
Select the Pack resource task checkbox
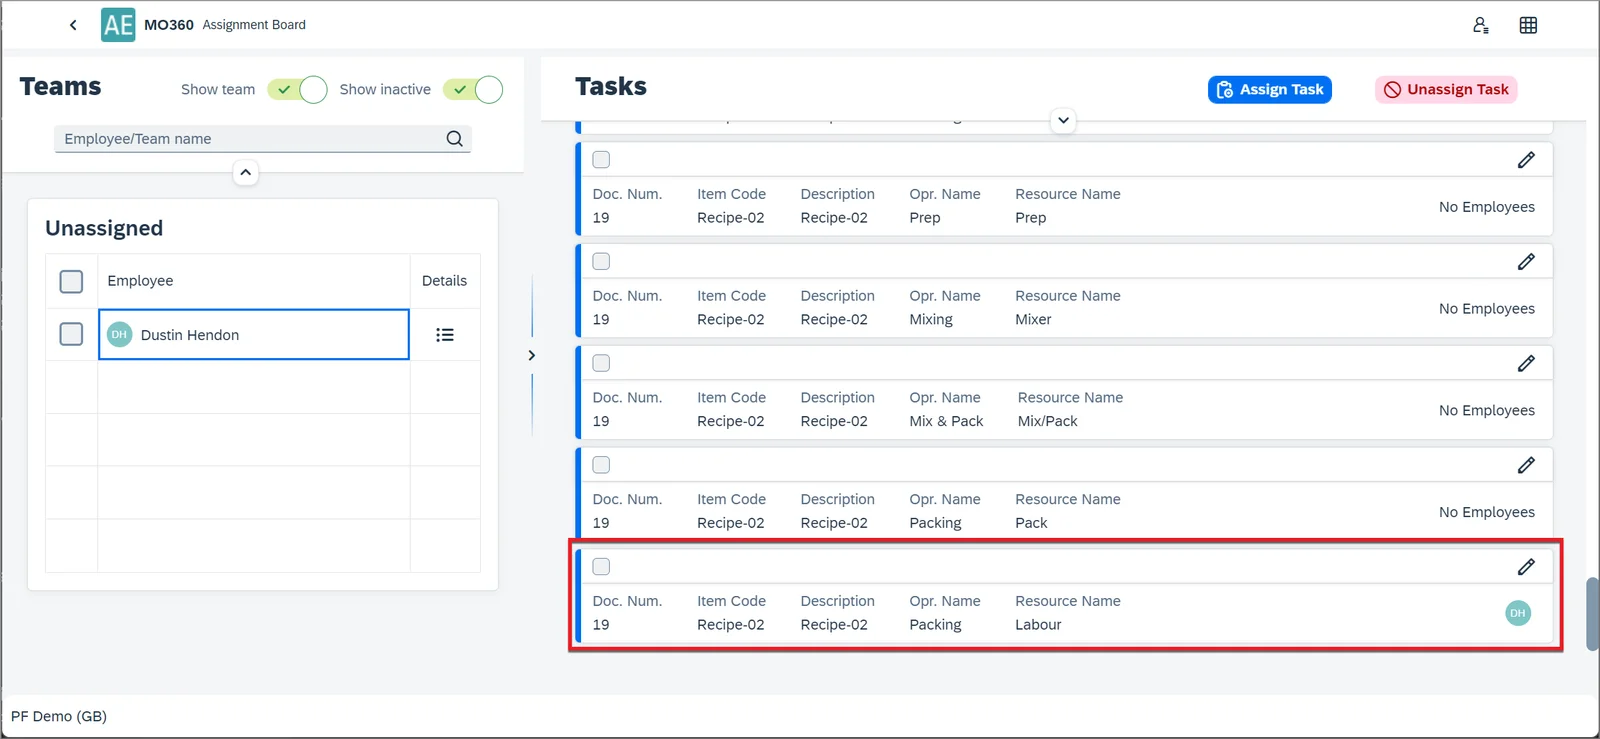point(601,465)
